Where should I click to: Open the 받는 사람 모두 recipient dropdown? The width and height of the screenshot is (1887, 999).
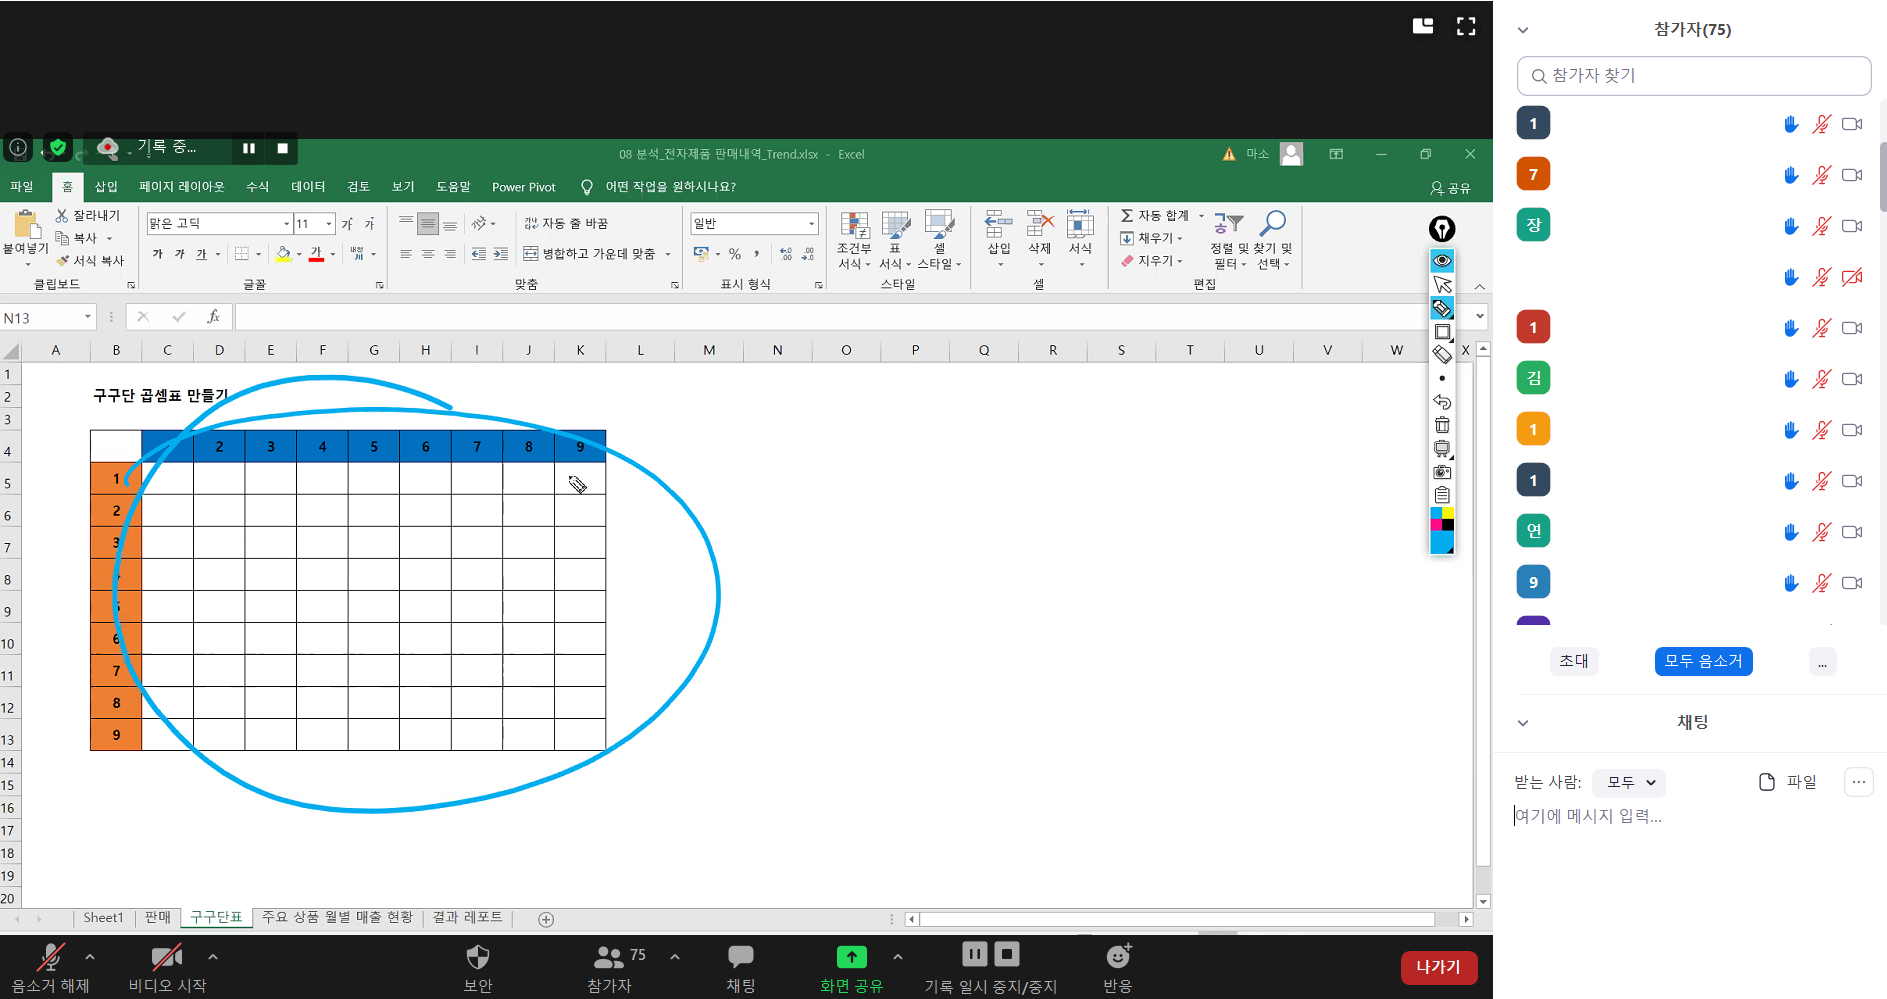tap(1629, 782)
